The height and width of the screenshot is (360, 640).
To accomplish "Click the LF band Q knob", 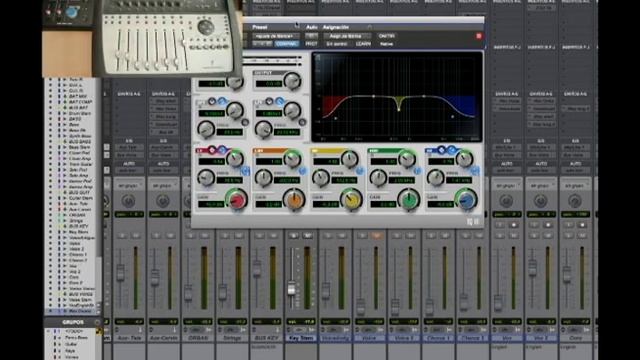I will (235, 160).
